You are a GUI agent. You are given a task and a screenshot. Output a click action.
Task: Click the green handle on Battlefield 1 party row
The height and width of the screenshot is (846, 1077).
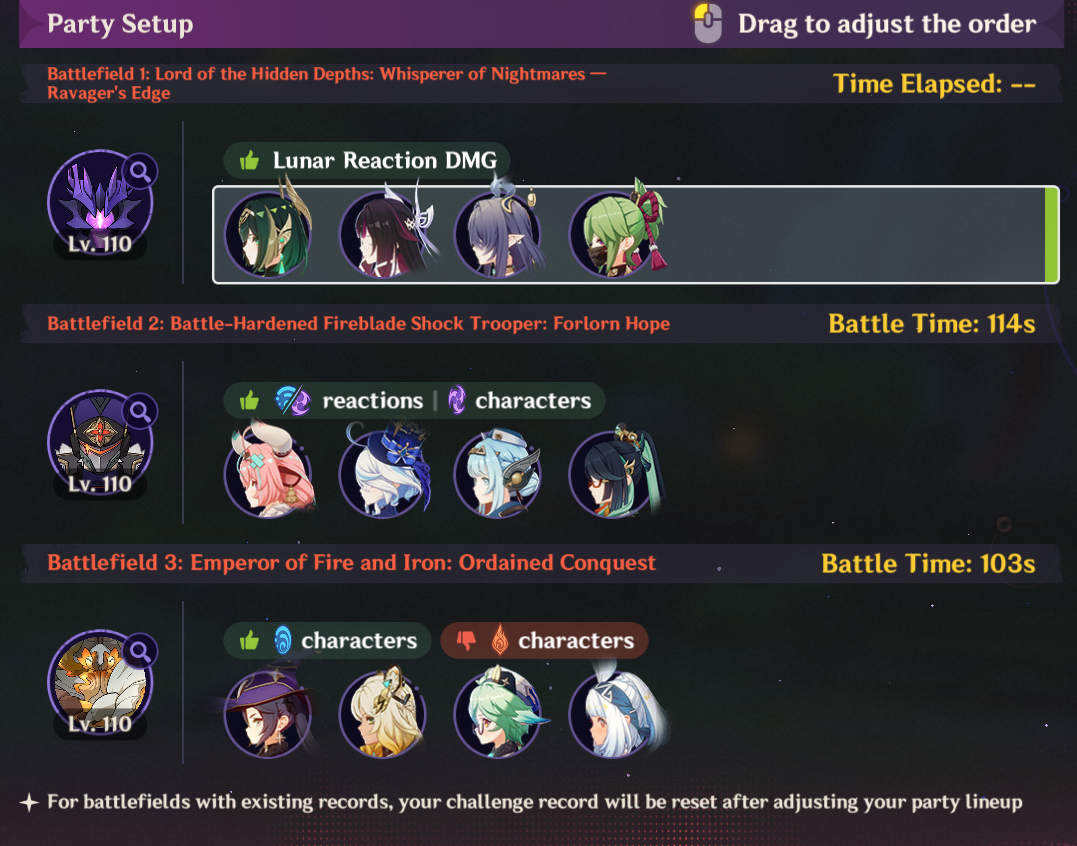(1051, 234)
